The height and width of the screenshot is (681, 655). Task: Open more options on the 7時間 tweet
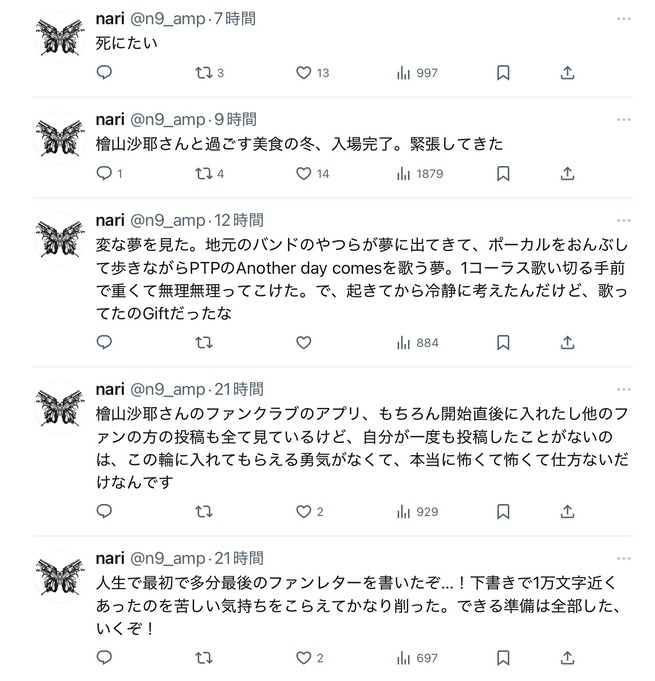tap(623, 19)
